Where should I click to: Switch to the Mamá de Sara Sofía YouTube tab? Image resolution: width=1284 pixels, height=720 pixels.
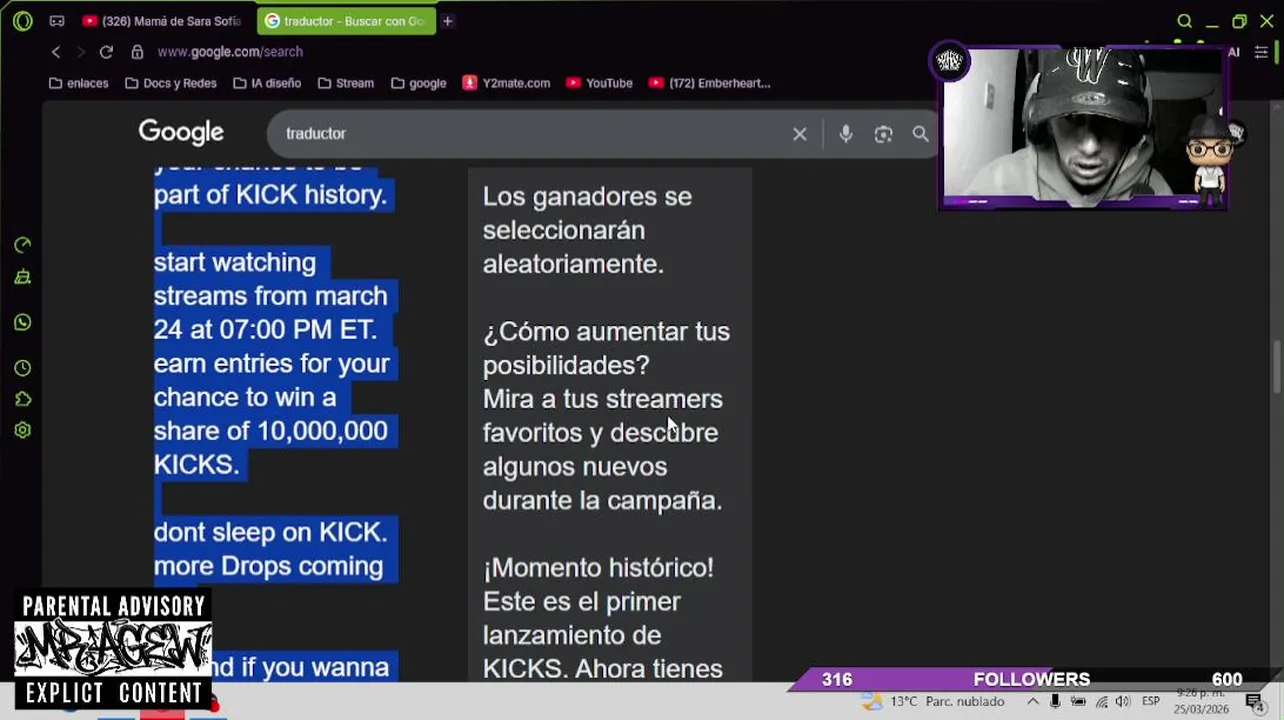tap(162, 21)
